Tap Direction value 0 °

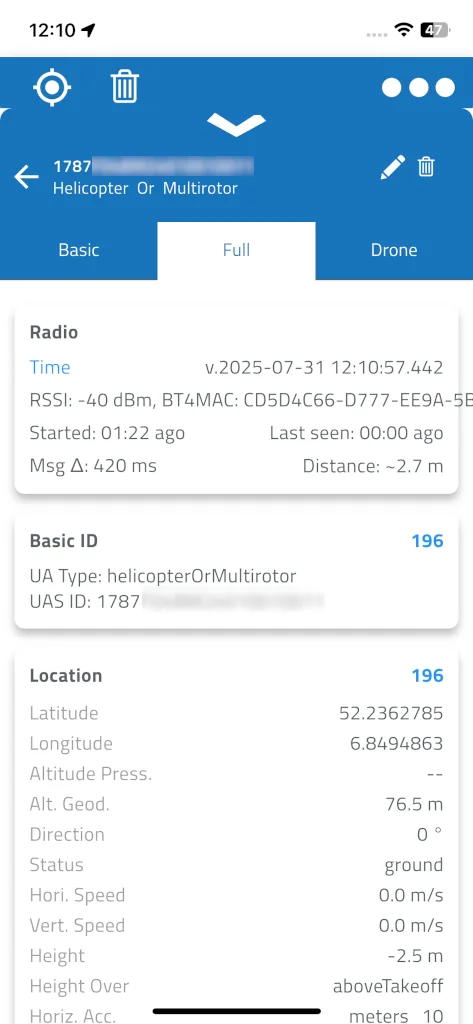point(430,834)
